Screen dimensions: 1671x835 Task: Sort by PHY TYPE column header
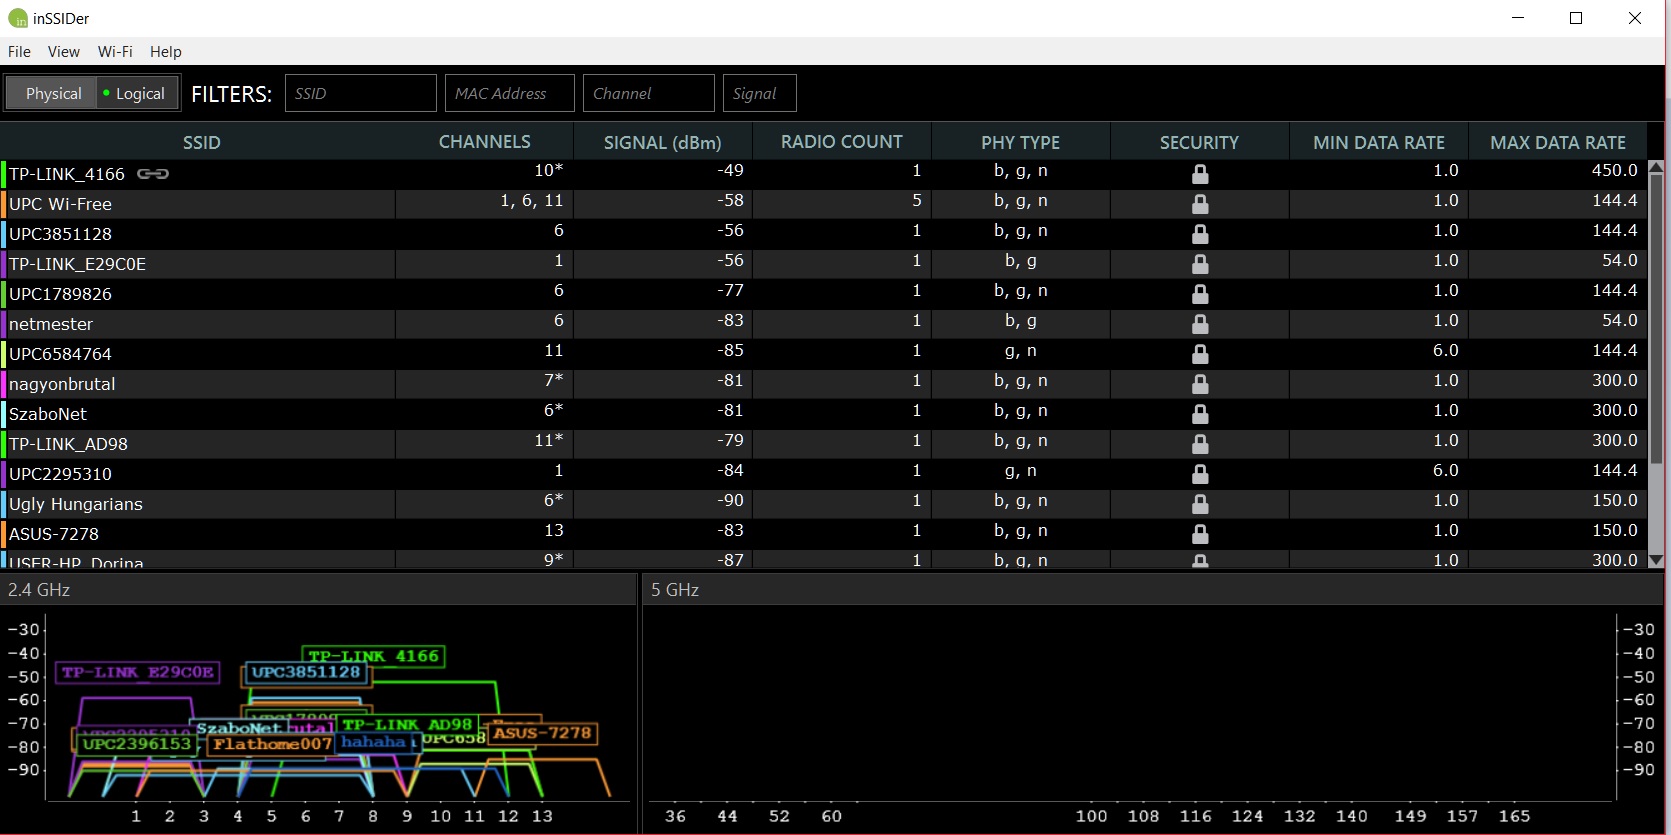pos(1020,142)
